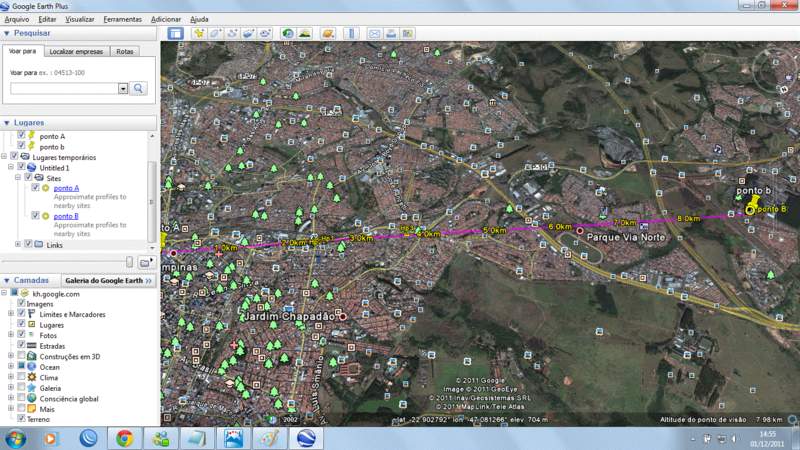800x450 pixels.
Task: Select the Add Polygon tool
Action: (x=215, y=34)
